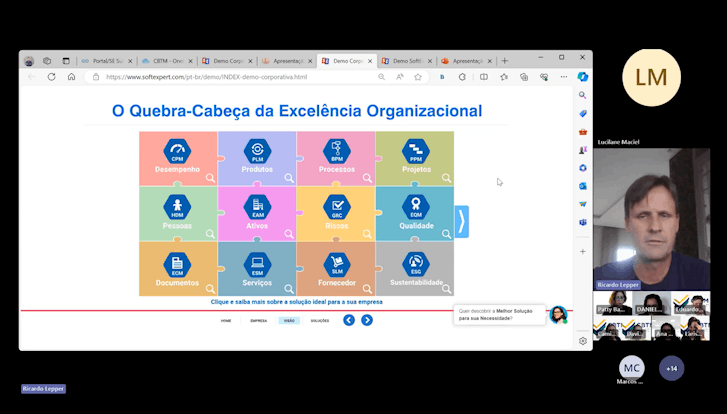This screenshot has width=727, height=414.
Task: Select the ESM Serviços laptop icon
Action: coord(257,264)
